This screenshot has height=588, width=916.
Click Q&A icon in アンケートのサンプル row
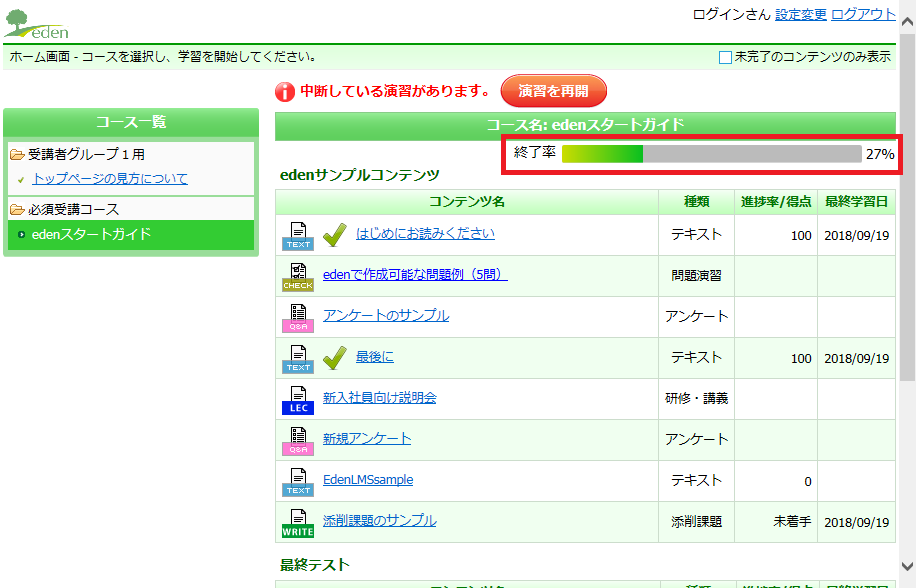tap(298, 318)
